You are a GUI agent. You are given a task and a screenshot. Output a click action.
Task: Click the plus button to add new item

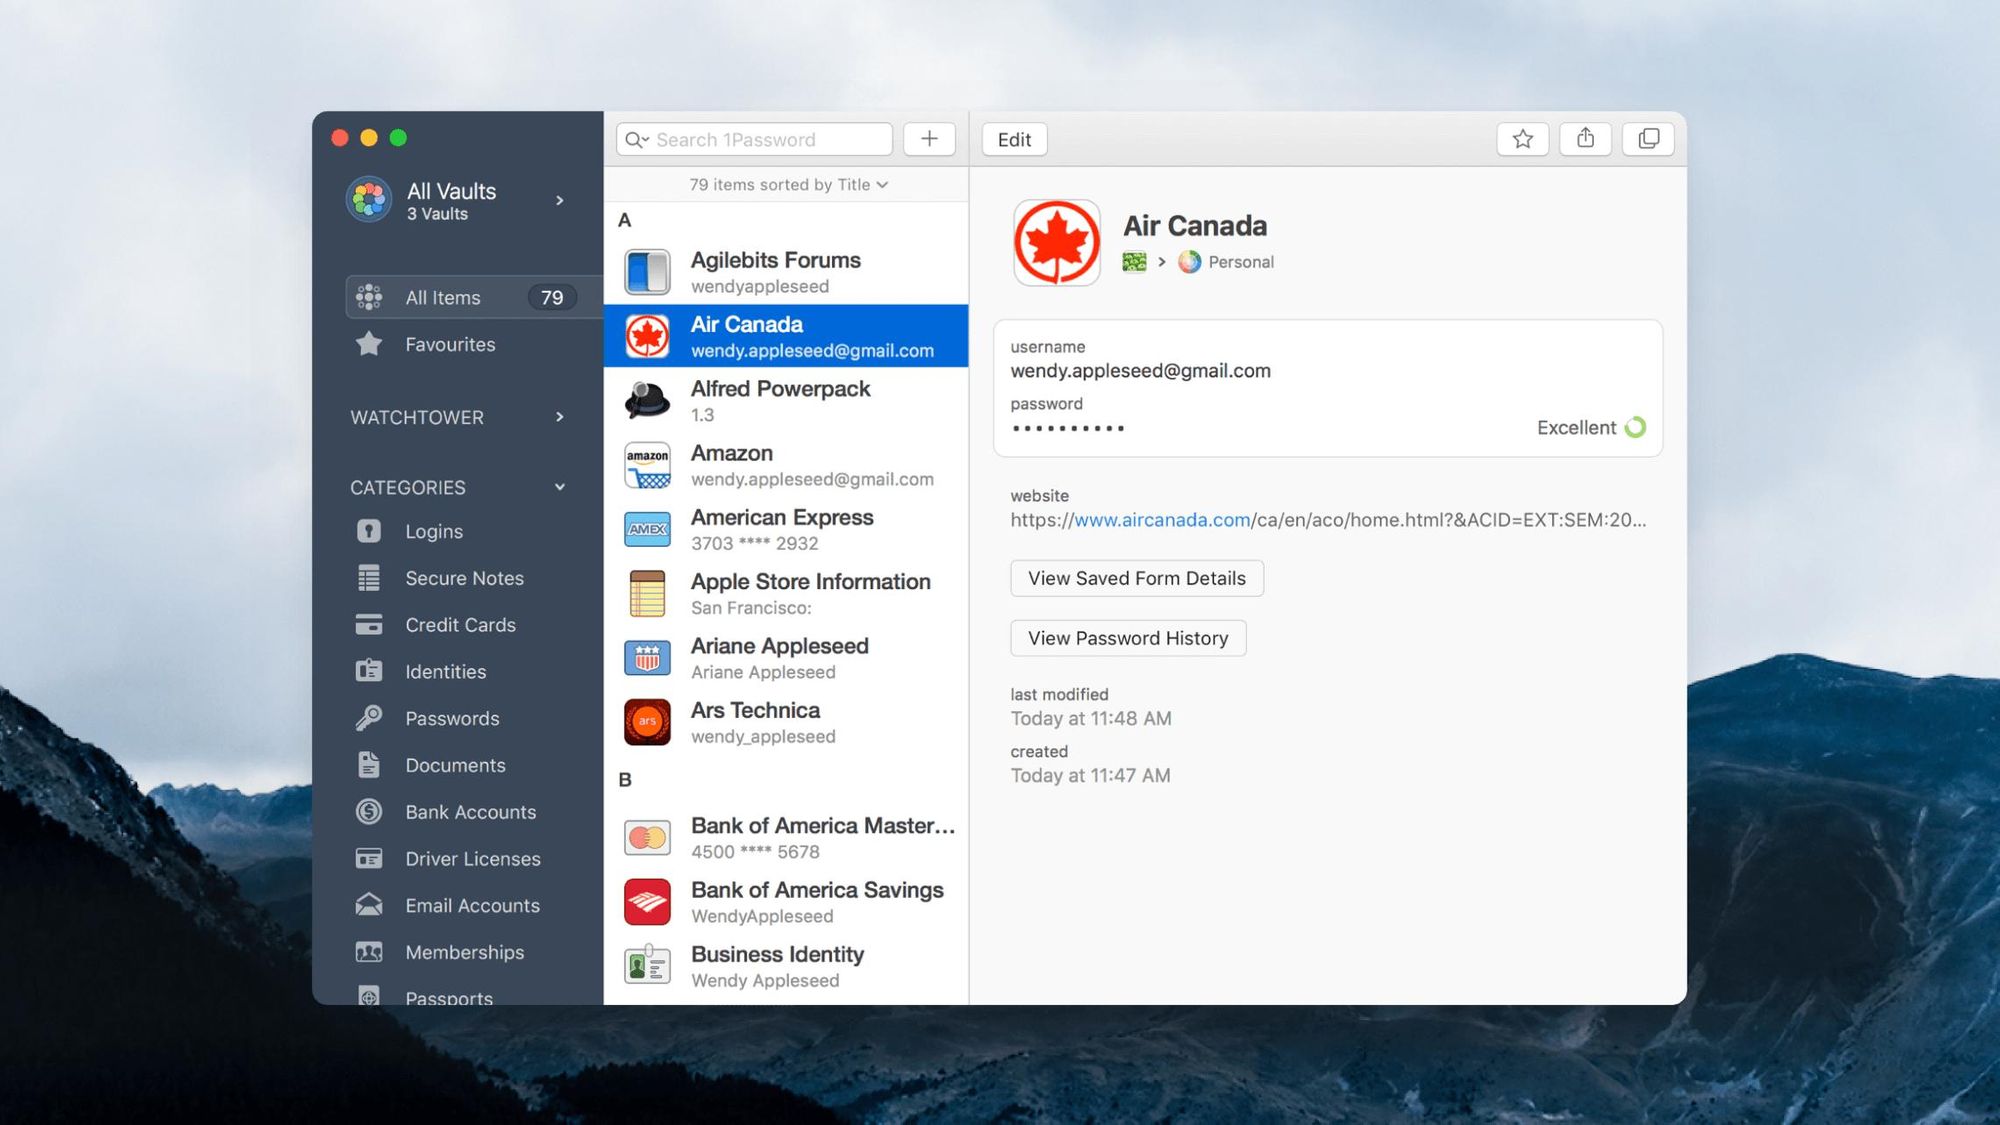click(929, 139)
